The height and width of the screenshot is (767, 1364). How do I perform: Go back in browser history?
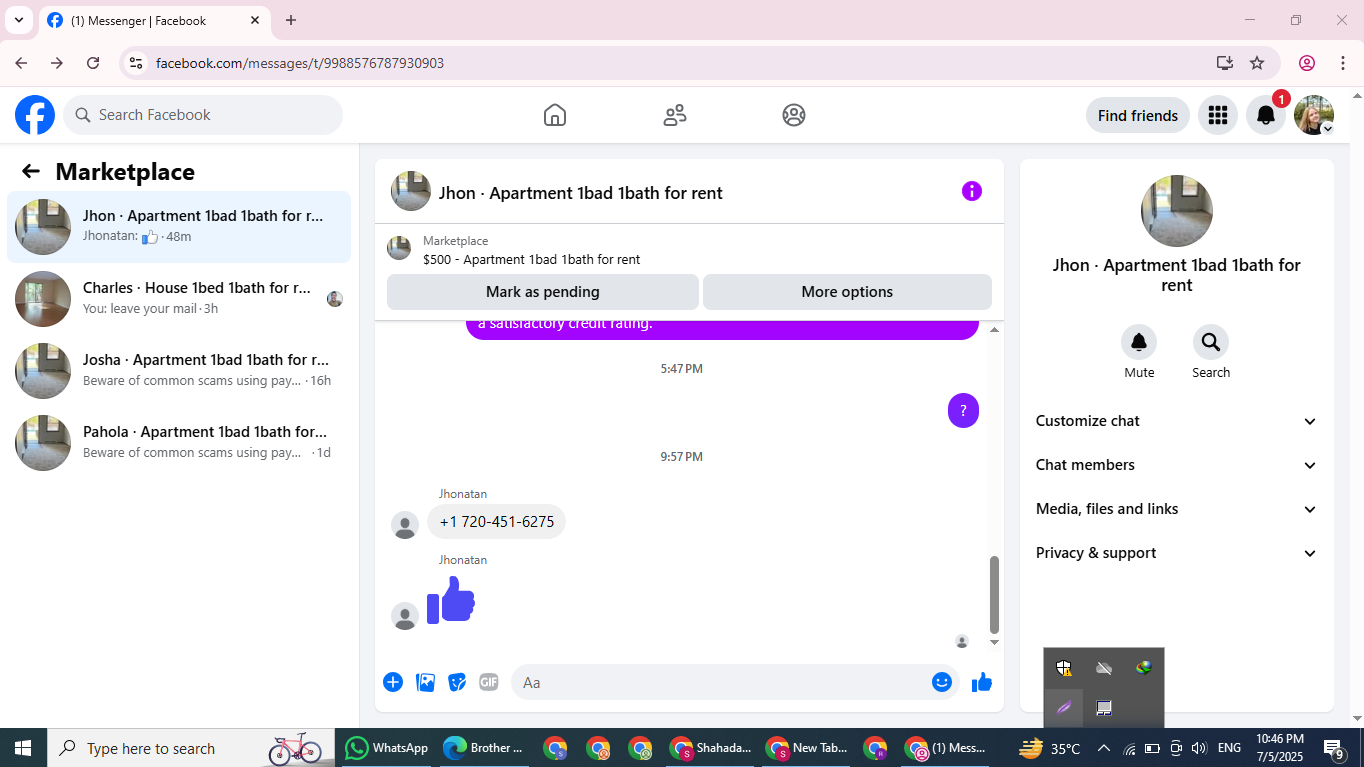(x=21, y=63)
